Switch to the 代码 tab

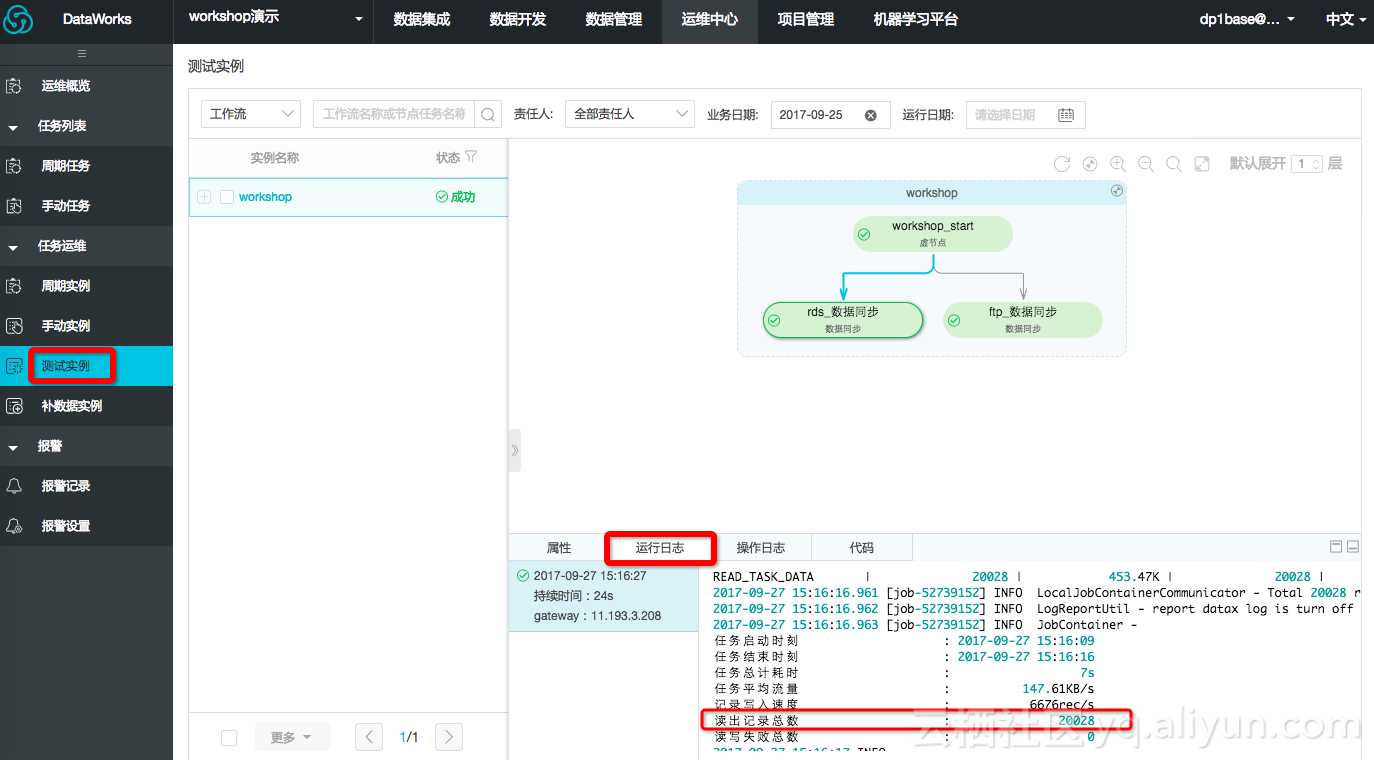click(x=862, y=547)
